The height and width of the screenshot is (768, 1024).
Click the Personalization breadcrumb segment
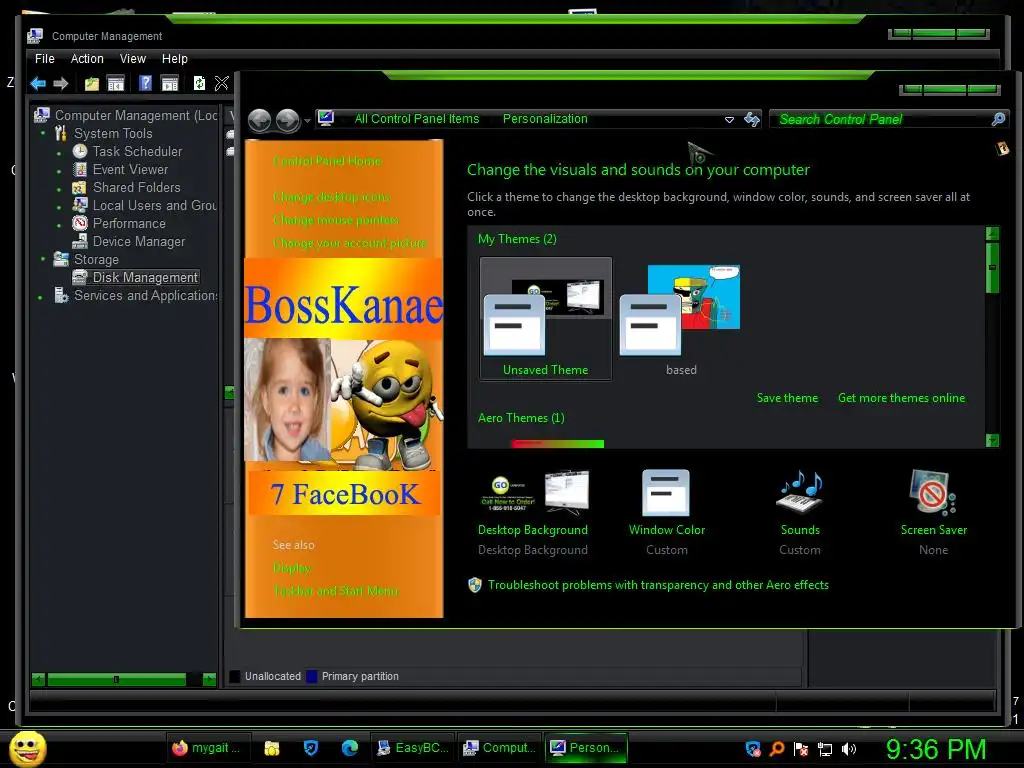pyautogui.click(x=545, y=119)
